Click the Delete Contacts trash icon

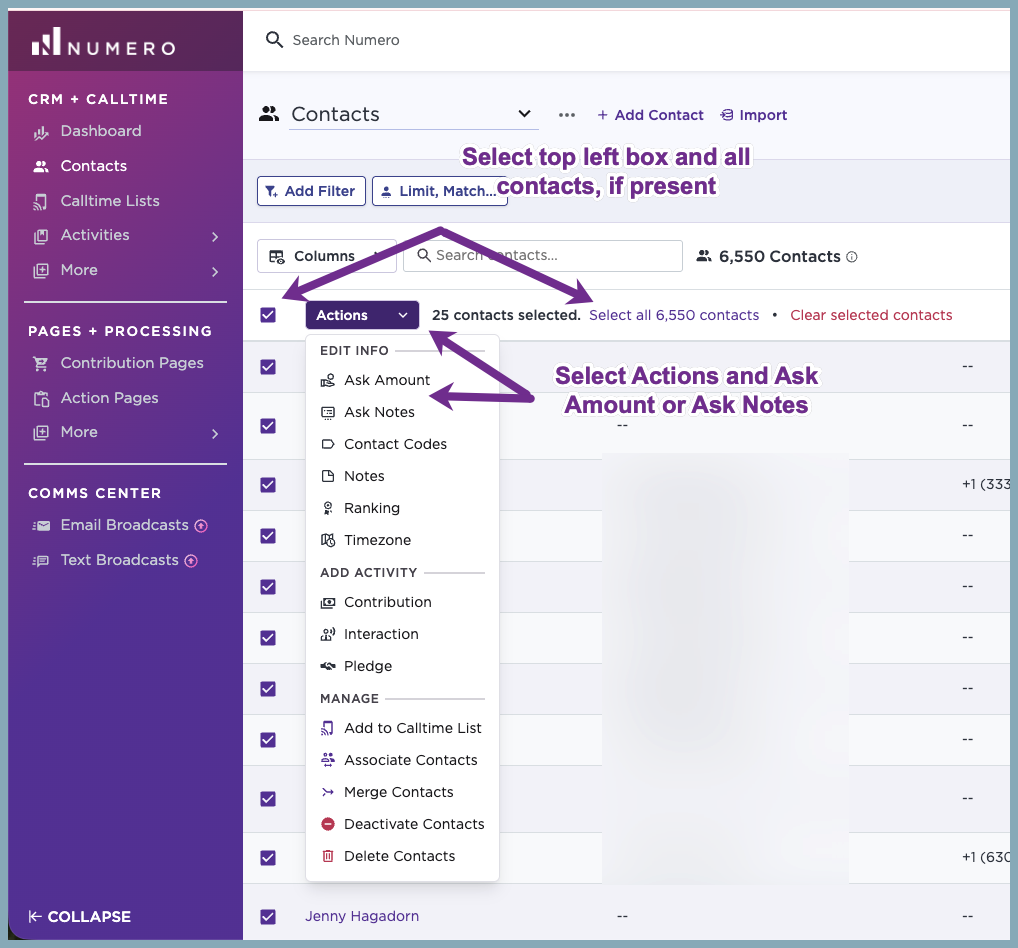point(328,856)
